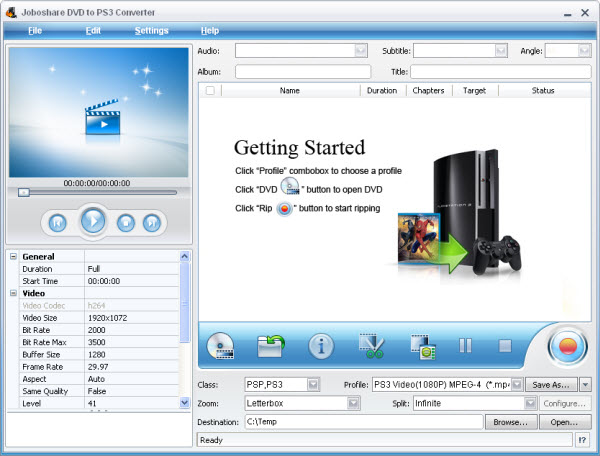Open the Class combobox showing PSP,PS3
The image size is (600, 456).
point(282,384)
